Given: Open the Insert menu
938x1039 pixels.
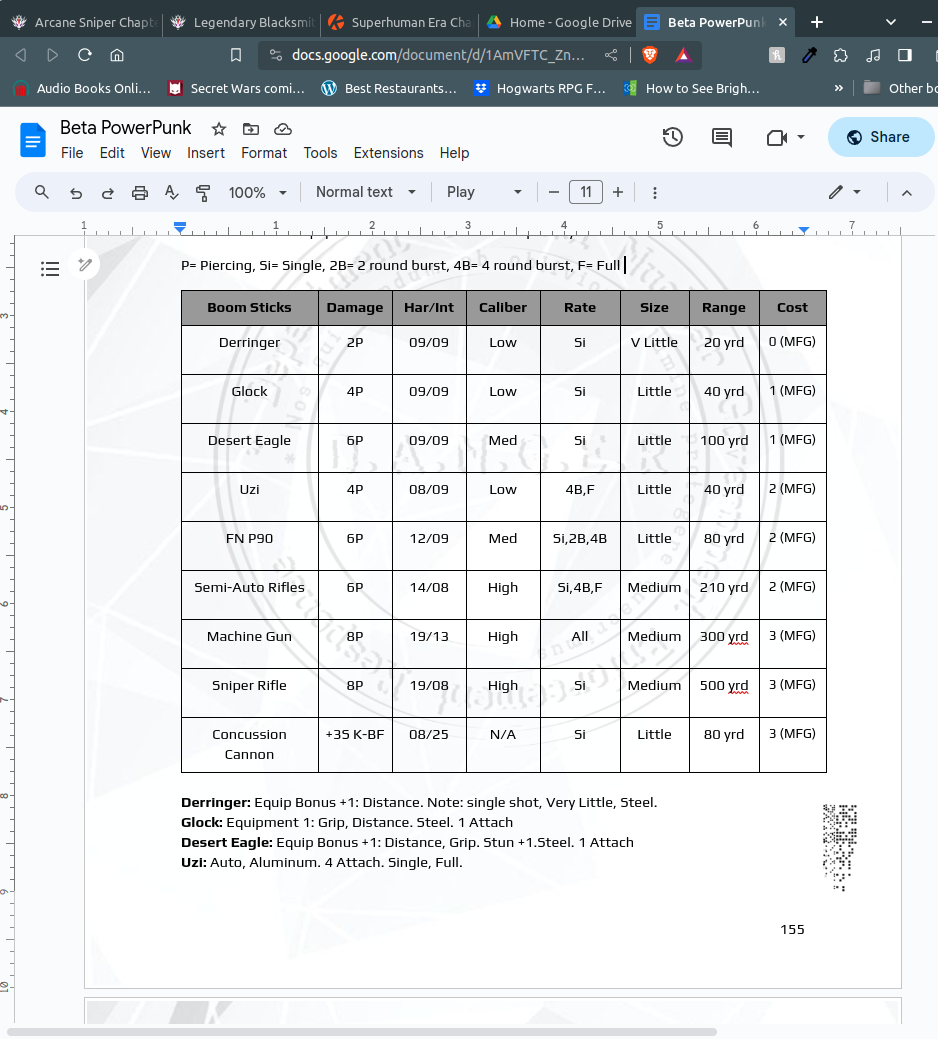Looking at the screenshot, I should point(205,153).
